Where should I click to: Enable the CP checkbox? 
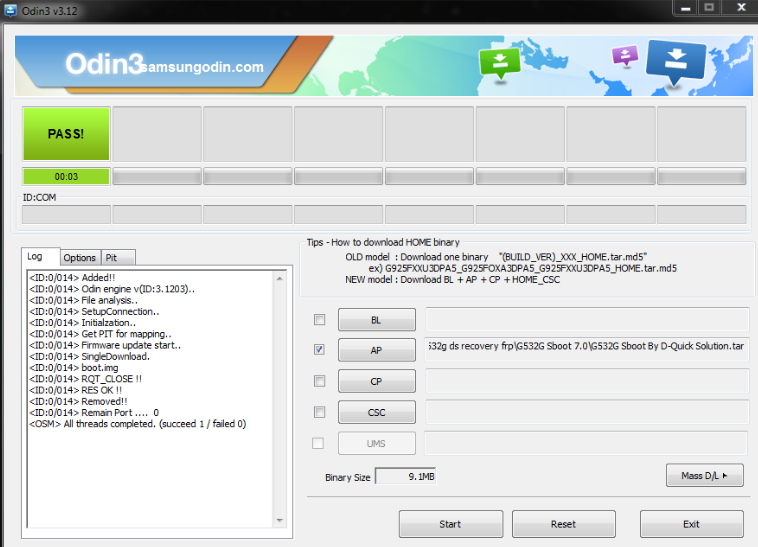pyautogui.click(x=320, y=381)
